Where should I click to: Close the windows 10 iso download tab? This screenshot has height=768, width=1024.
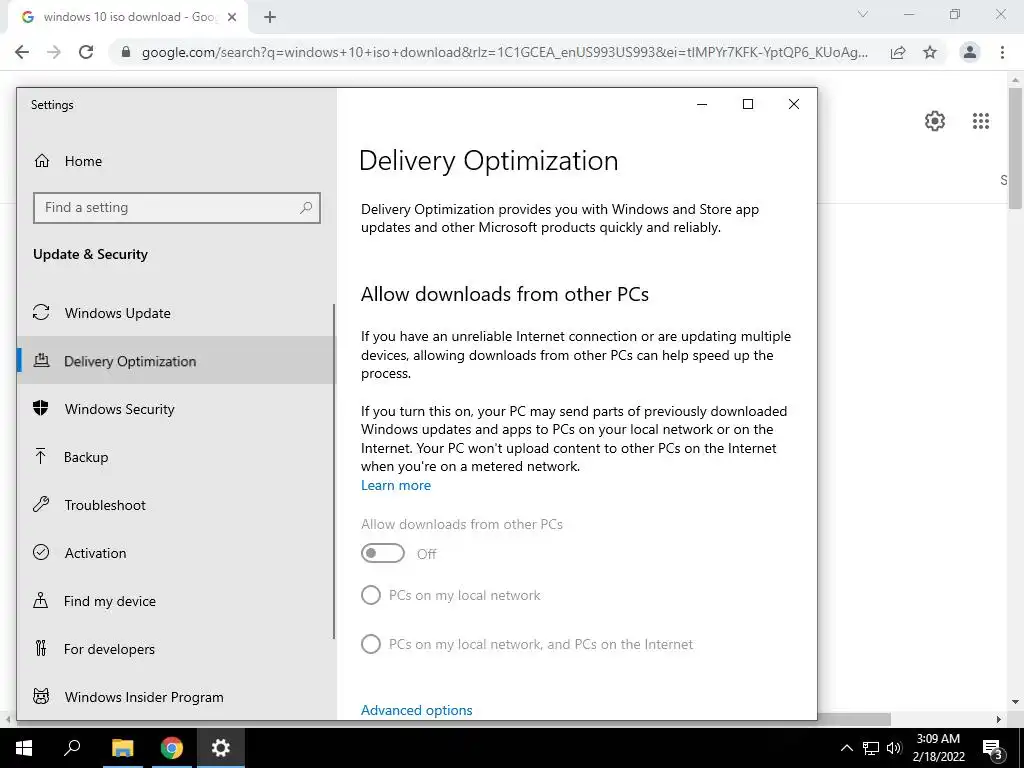[232, 17]
